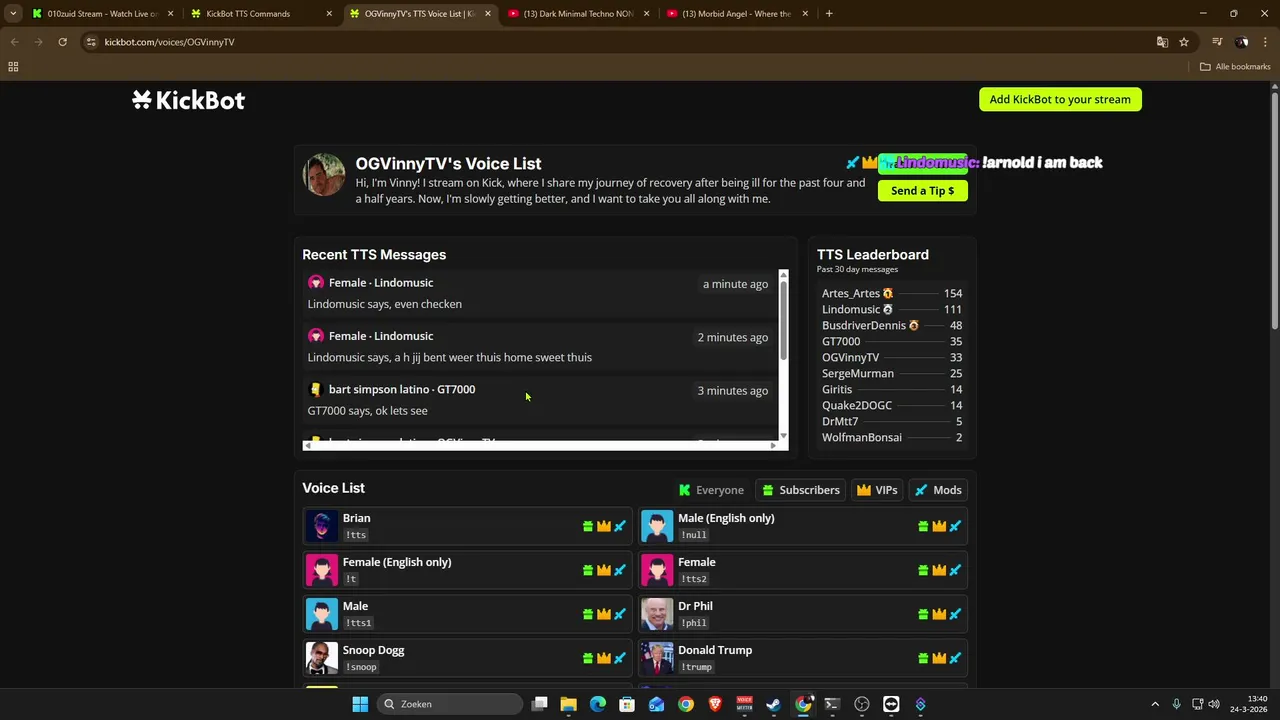
Task: Click the sword icon on Dr Phil row
Action: 955,614
